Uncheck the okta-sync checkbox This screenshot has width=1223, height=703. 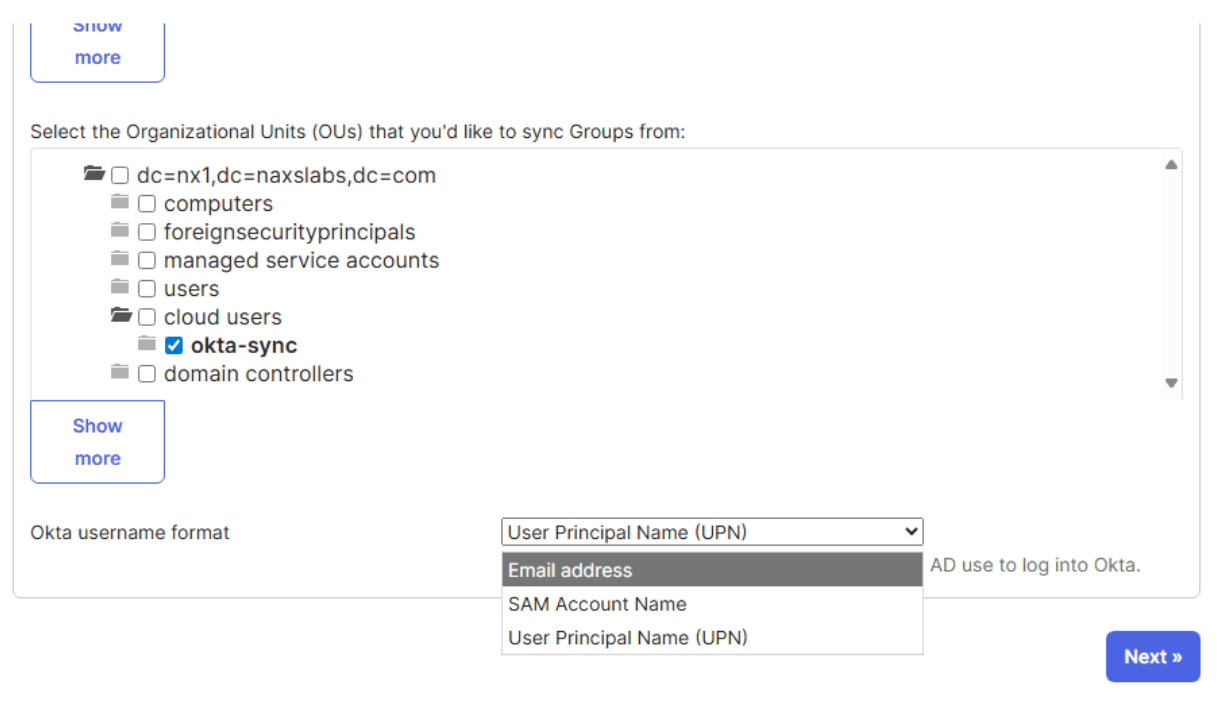[174, 346]
